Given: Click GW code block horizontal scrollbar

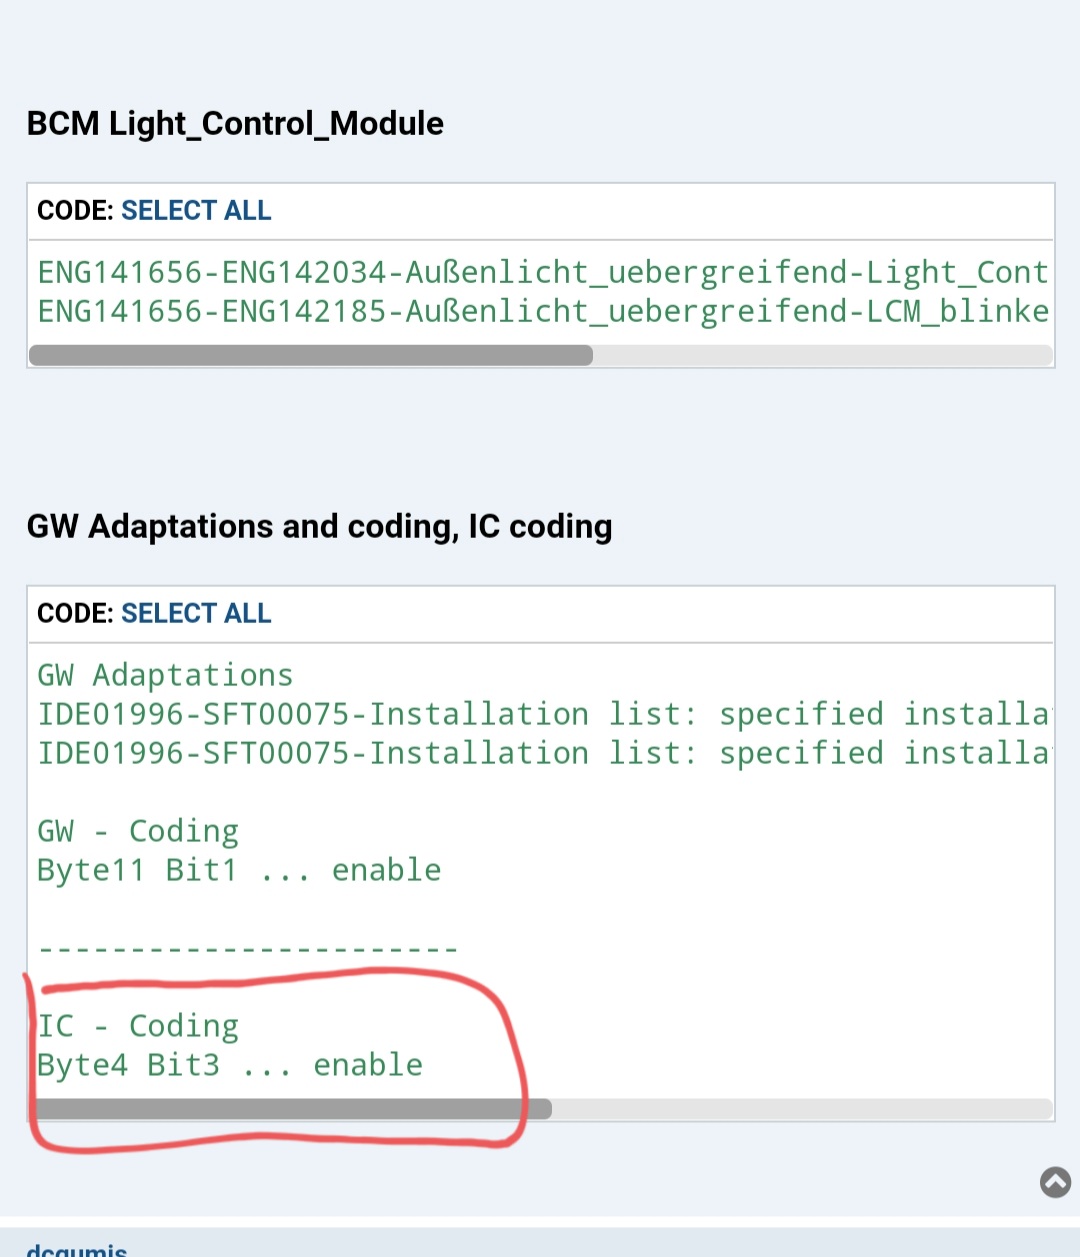Looking at the screenshot, I should (291, 1109).
